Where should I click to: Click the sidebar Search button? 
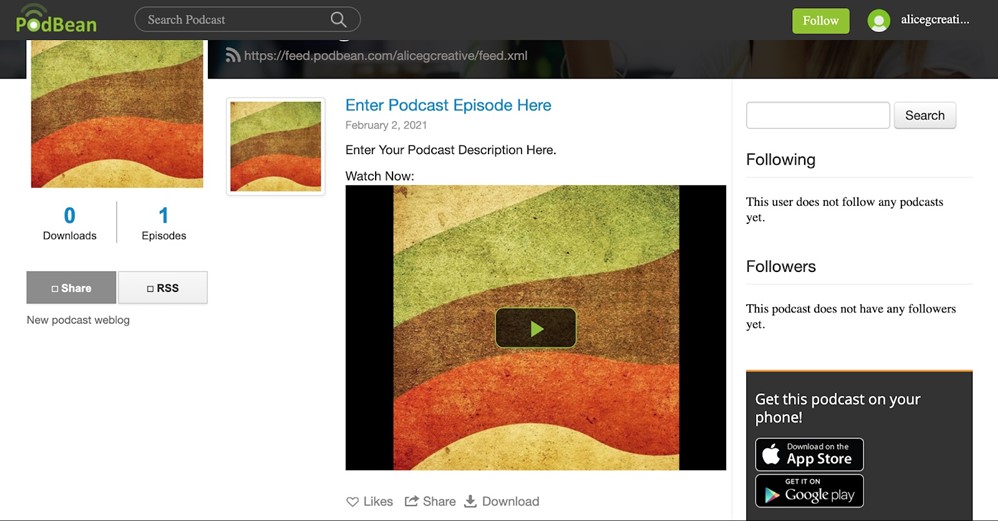coord(925,115)
